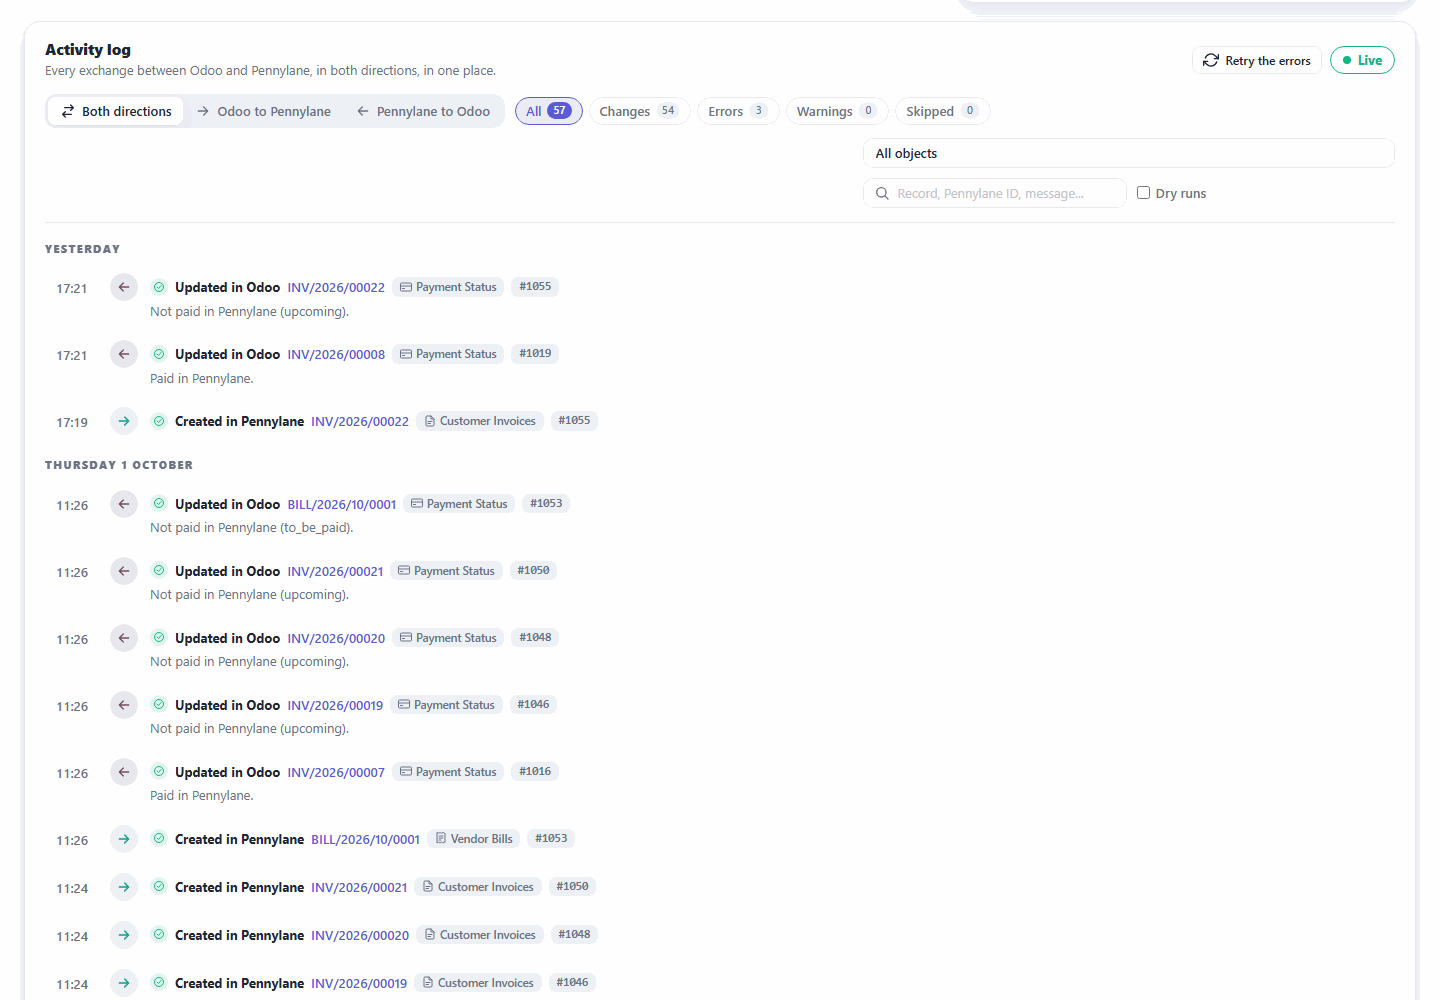Click the right arrow icon on the Vendor Bills BILL/2026/10/0001 row
Viewport: 1440px width, 1000px height.
point(124,839)
